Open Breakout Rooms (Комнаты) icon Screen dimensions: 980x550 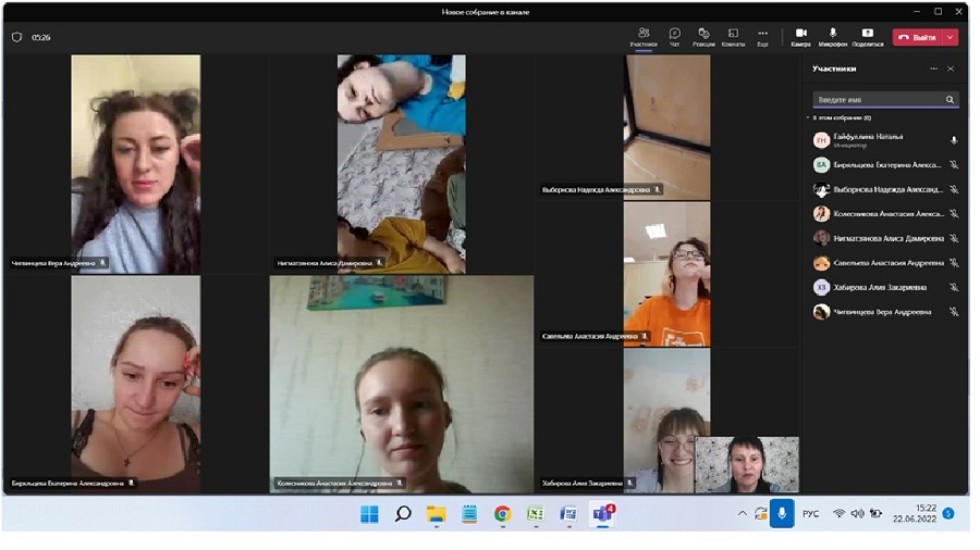coord(733,36)
